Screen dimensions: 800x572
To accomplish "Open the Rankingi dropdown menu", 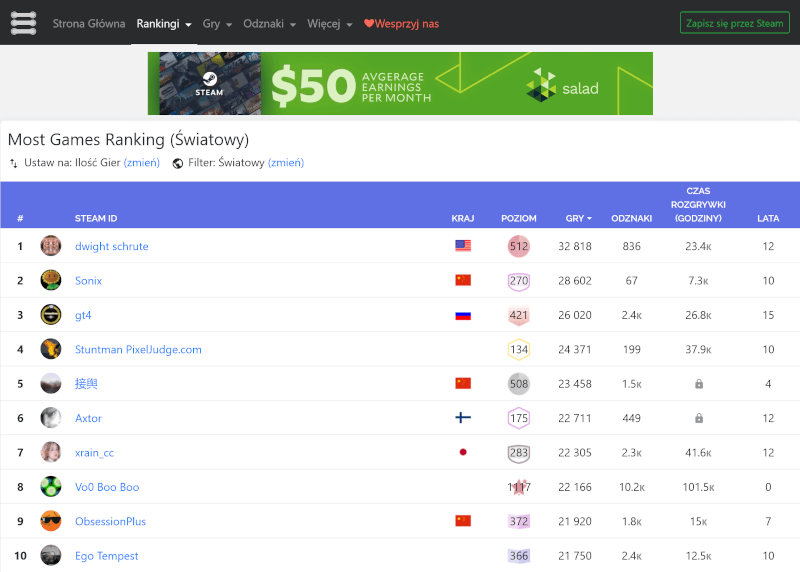I will 164,23.
